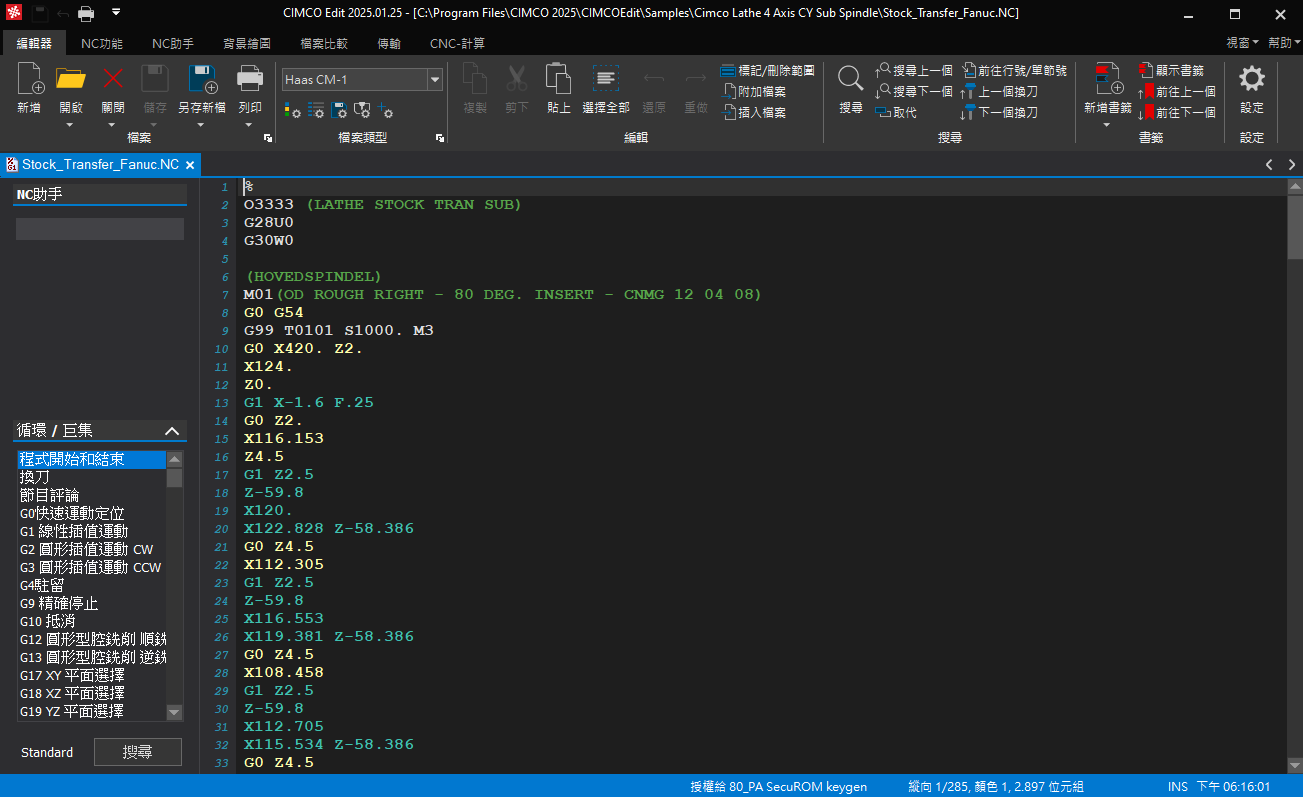Click 顯示書籤 (Show bookmarks)

1171,71
